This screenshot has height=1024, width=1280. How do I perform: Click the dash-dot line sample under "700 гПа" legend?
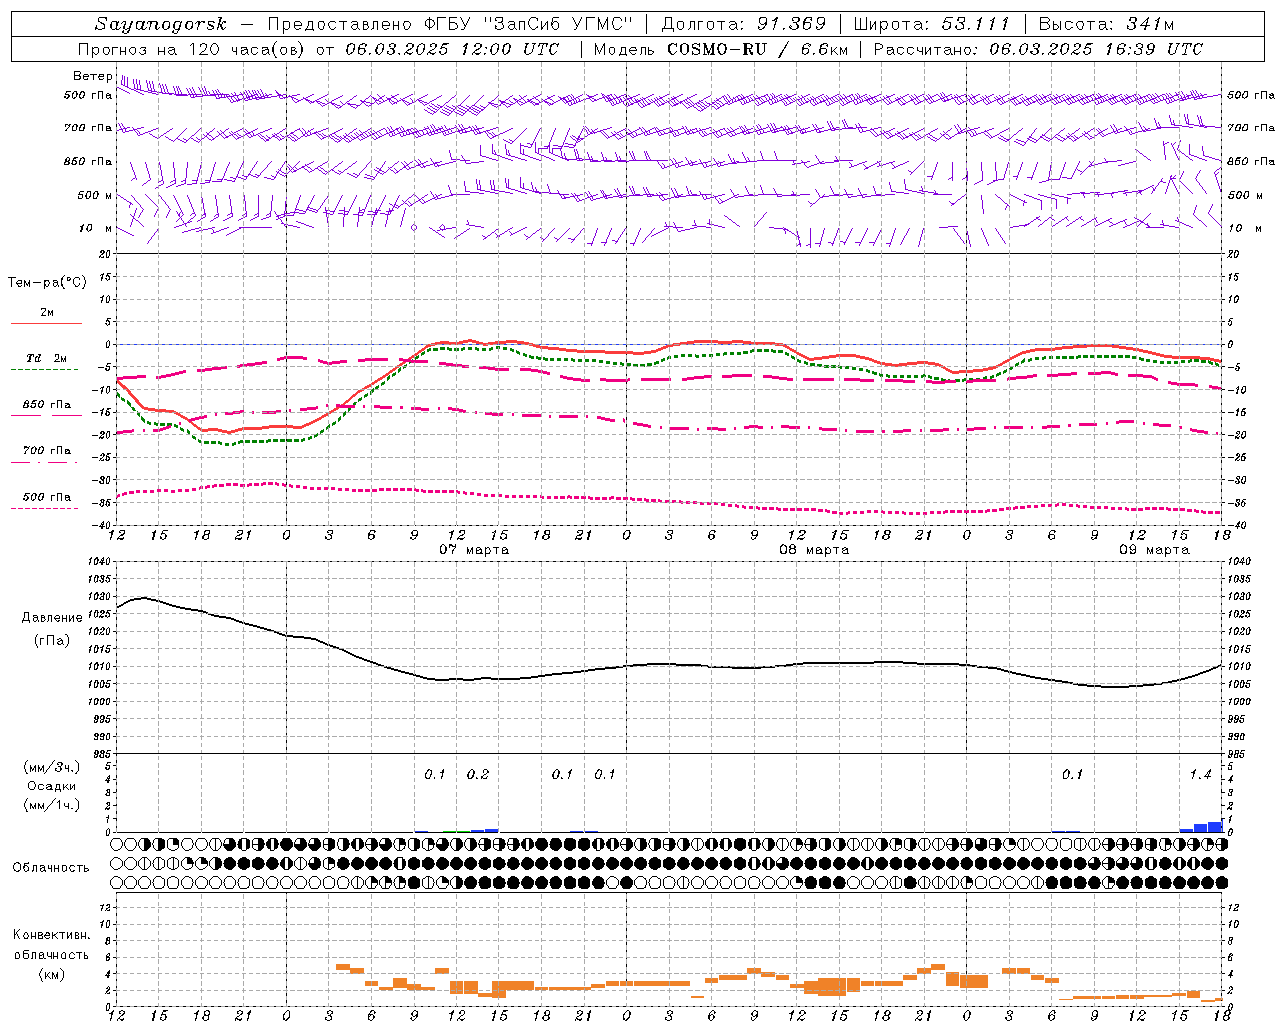[x=44, y=462]
